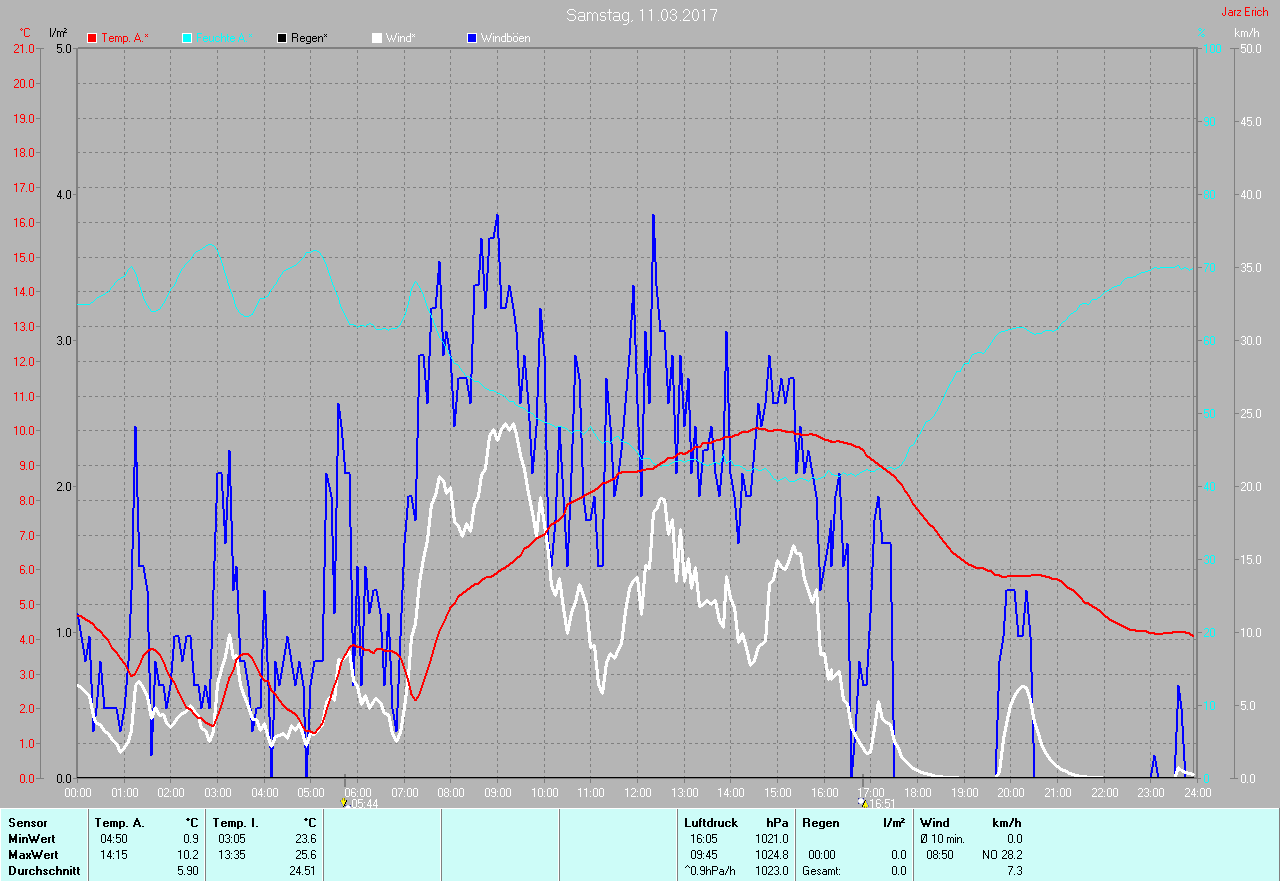Click the Sensor column header
Viewport: 1280px width, 881px height.
(28, 823)
